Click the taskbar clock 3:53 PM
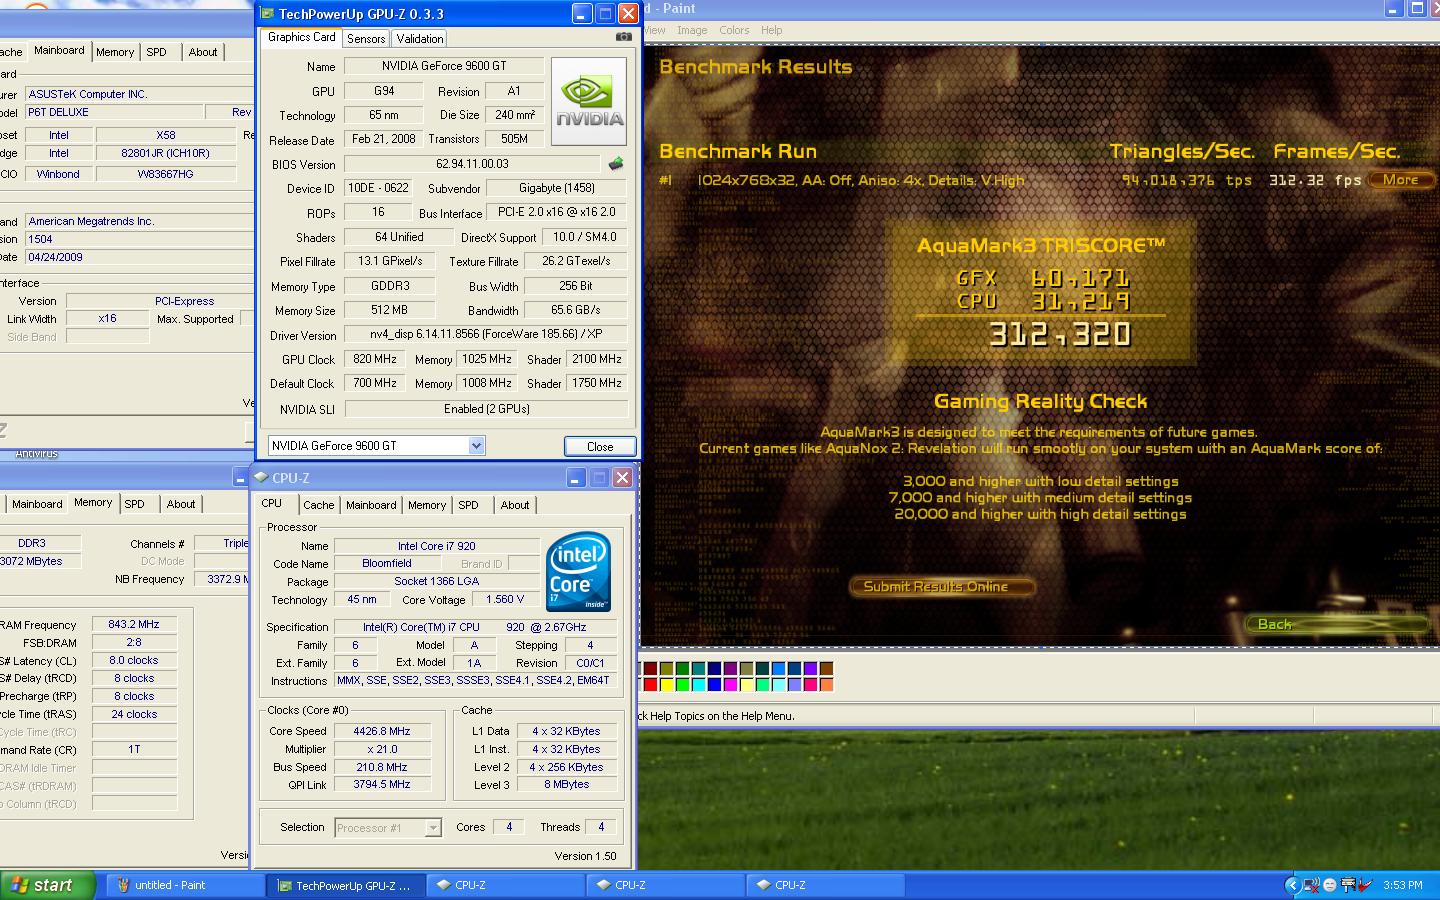Screen dimensions: 1440x900 click(1402, 885)
